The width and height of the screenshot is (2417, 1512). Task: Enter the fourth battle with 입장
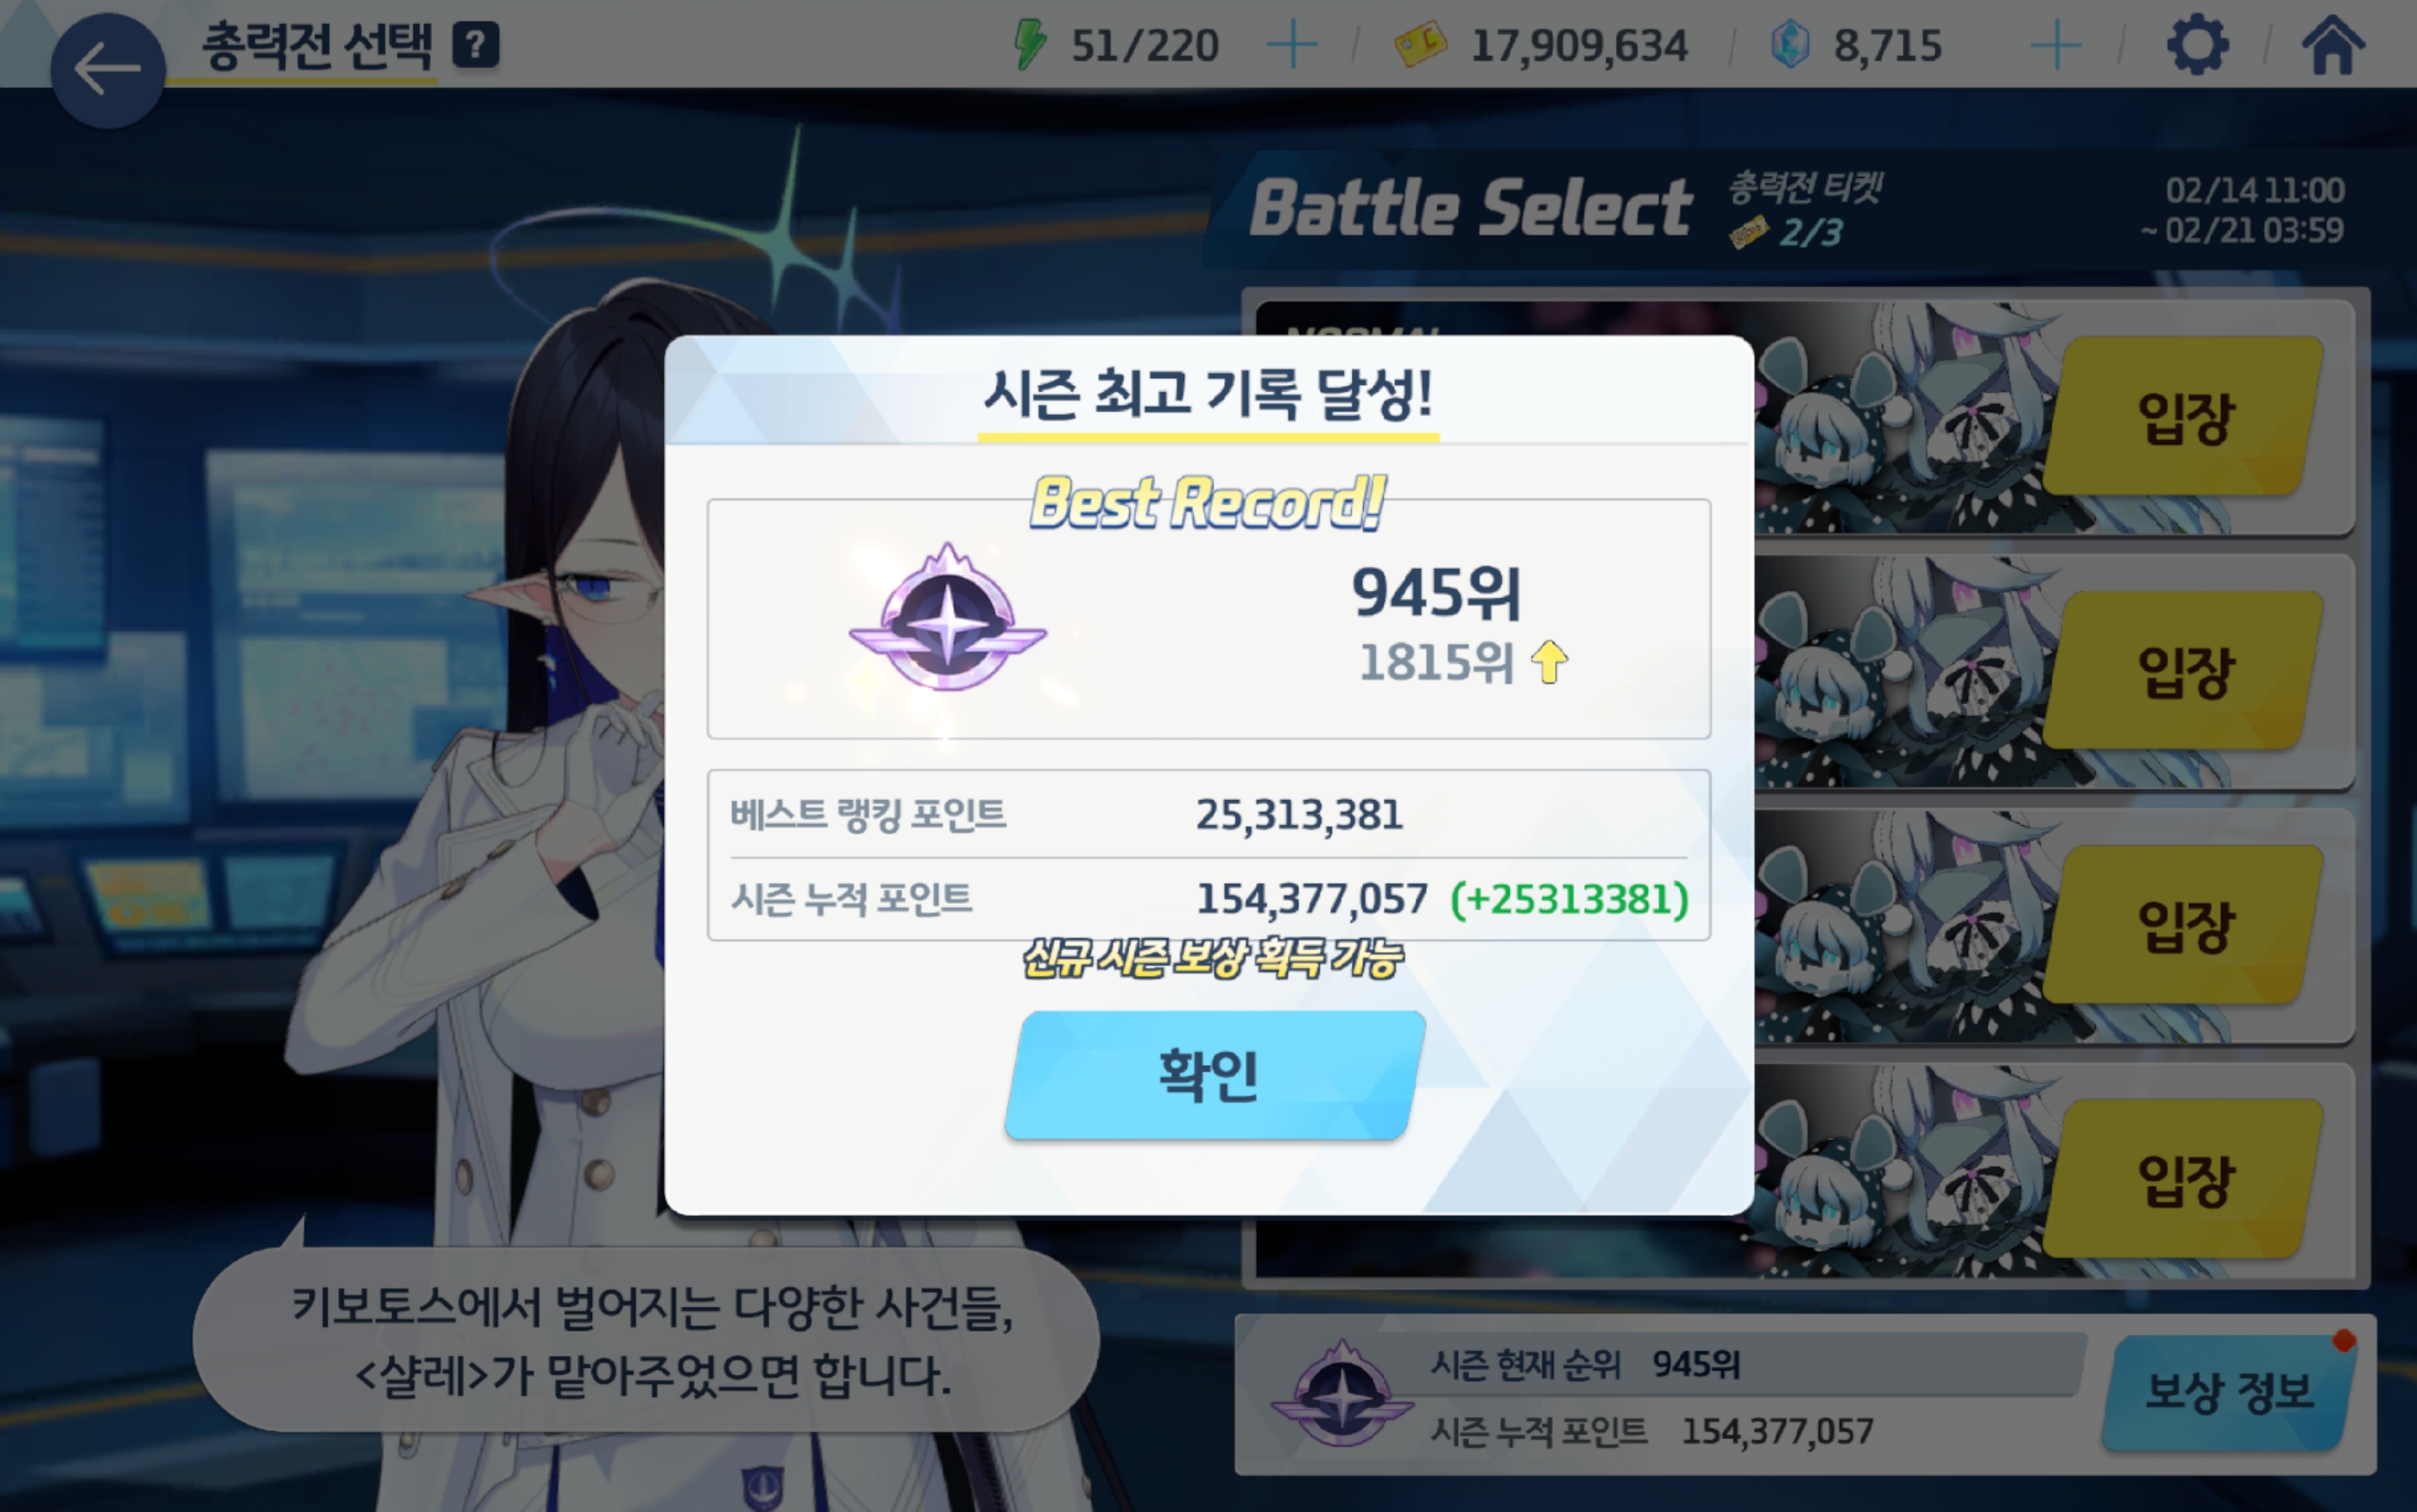coord(2184,1179)
